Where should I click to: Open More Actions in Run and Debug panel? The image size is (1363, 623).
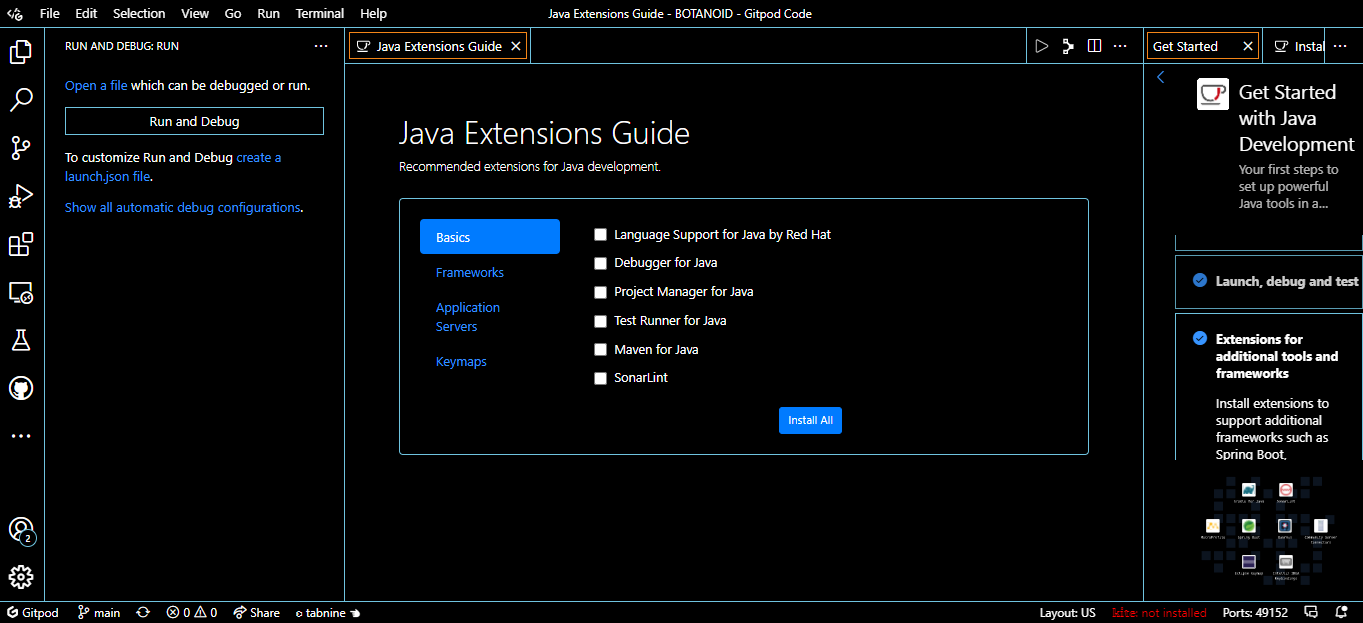coord(321,46)
